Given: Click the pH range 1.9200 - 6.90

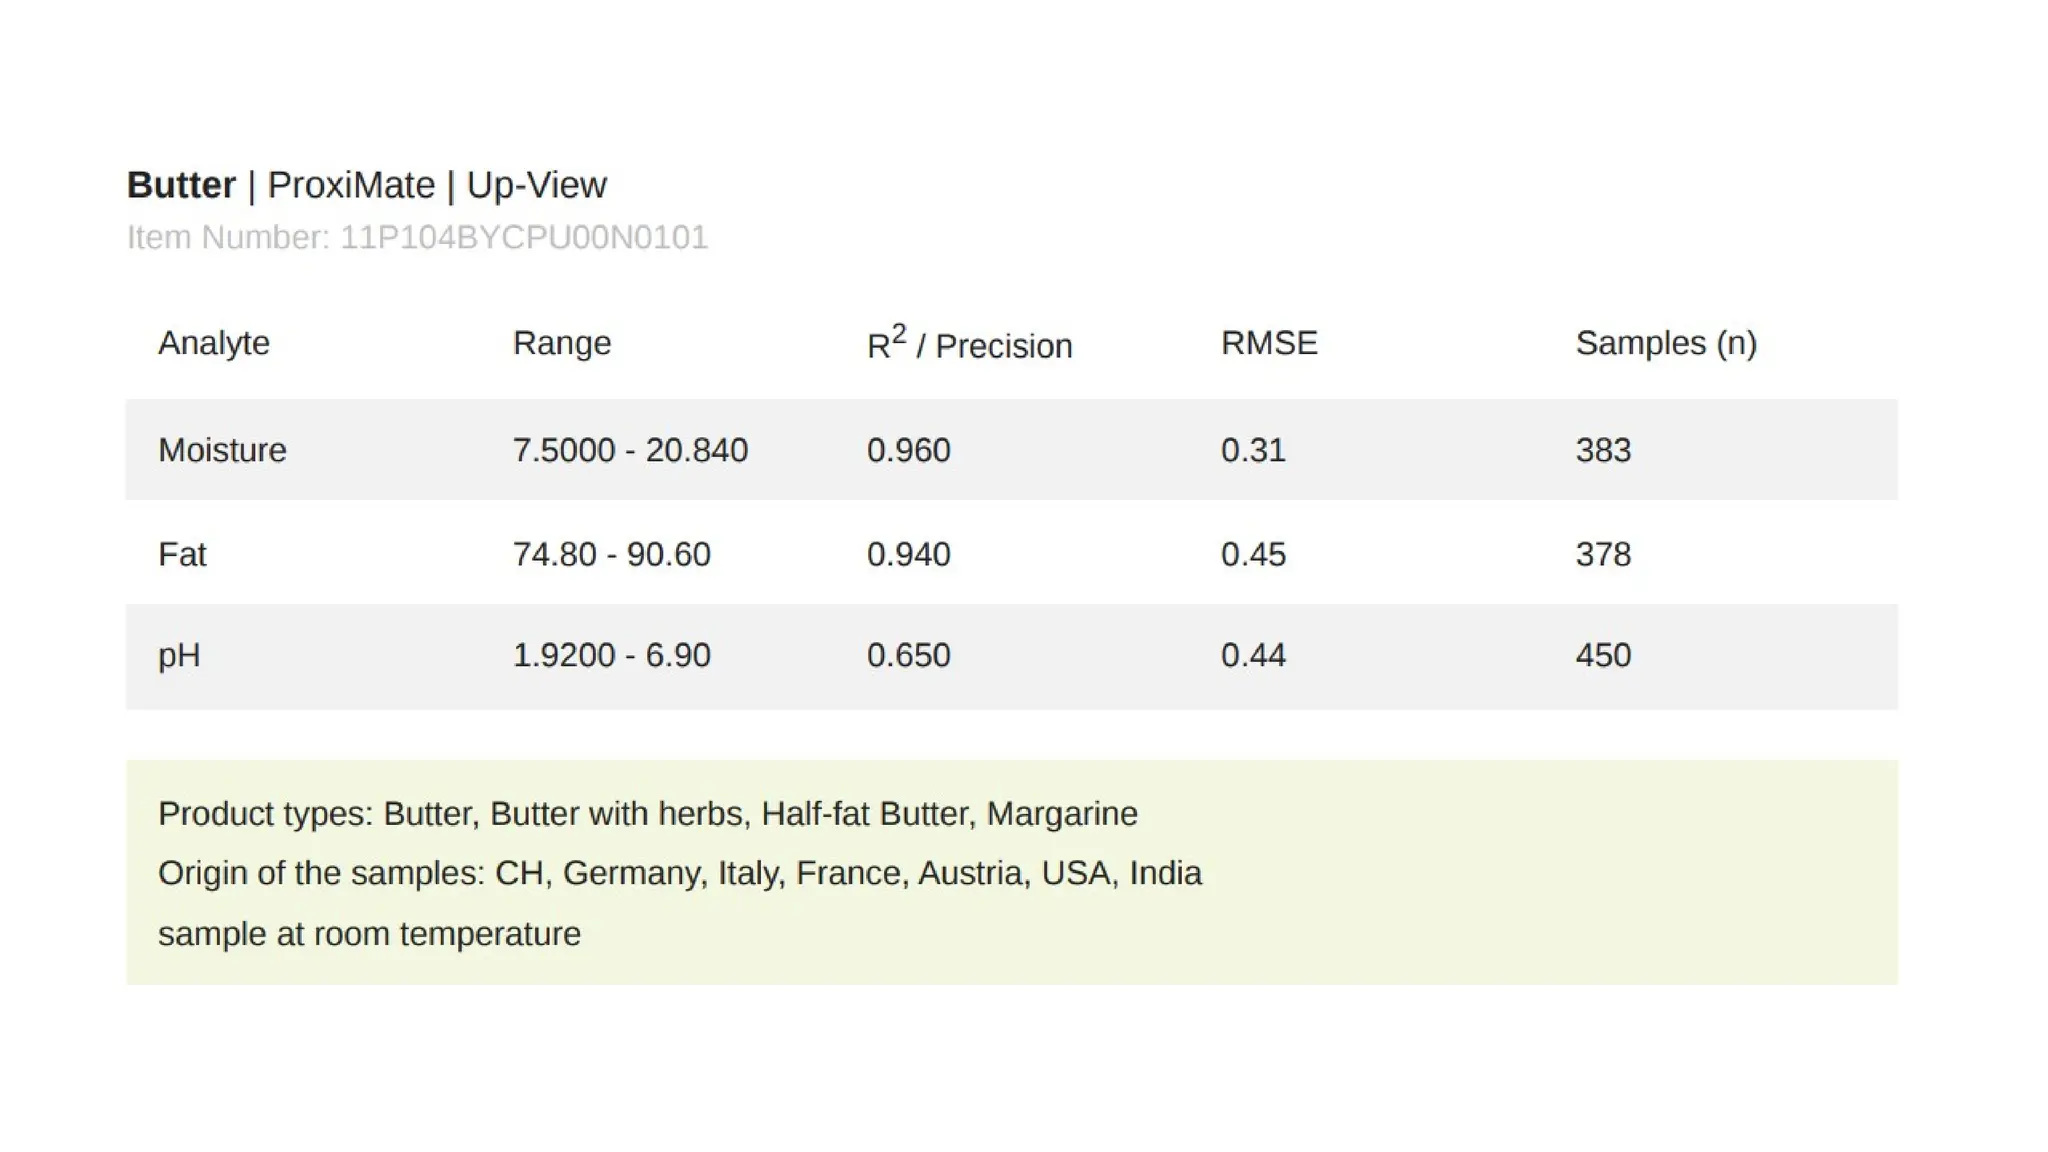Looking at the screenshot, I should click(x=611, y=655).
